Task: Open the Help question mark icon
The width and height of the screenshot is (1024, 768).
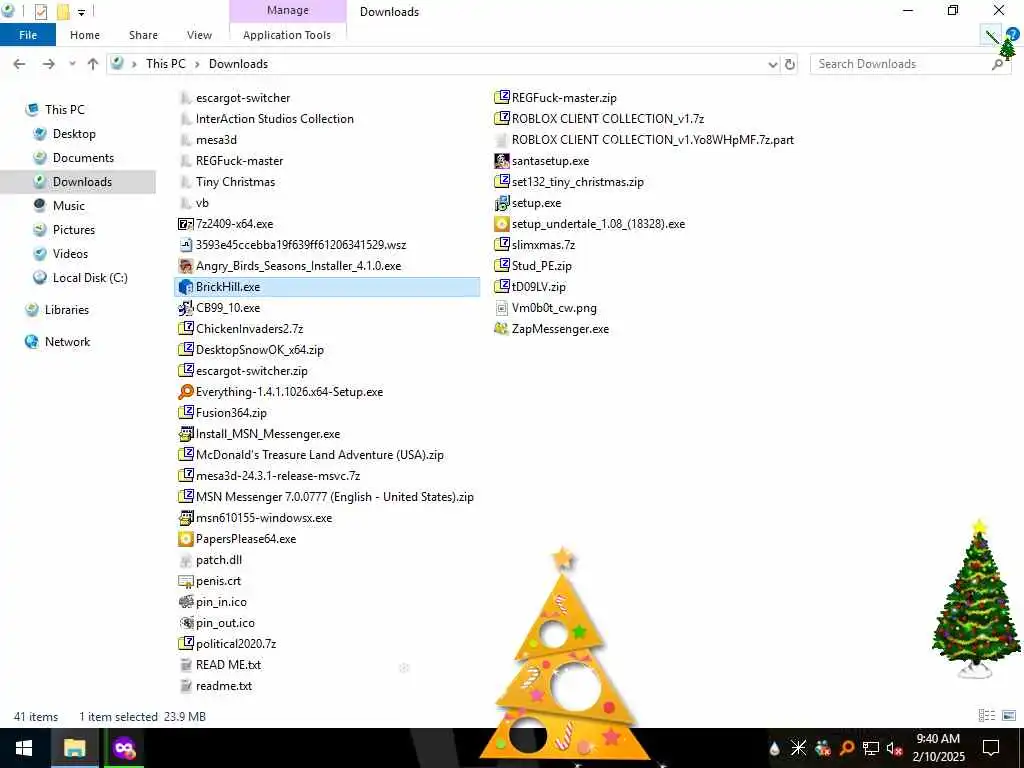Action: click(1012, 34)
